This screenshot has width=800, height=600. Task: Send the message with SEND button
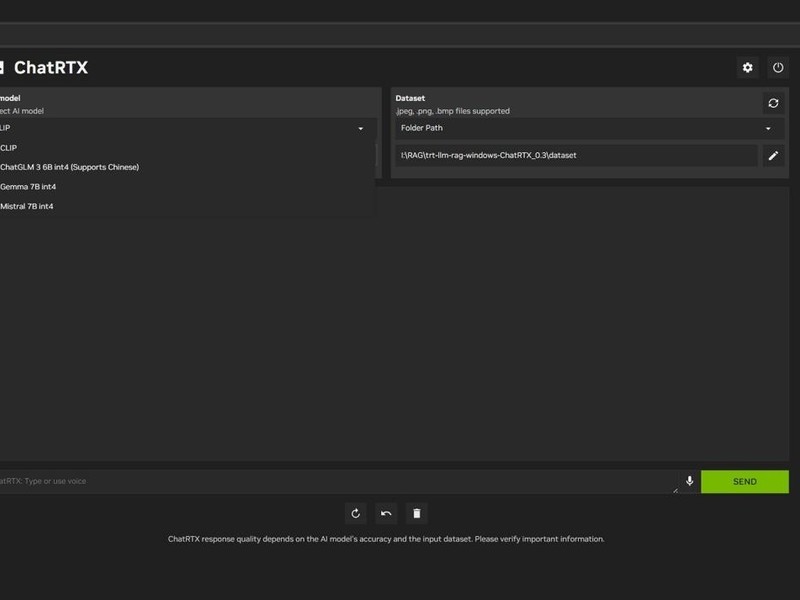tap(744, 482)
